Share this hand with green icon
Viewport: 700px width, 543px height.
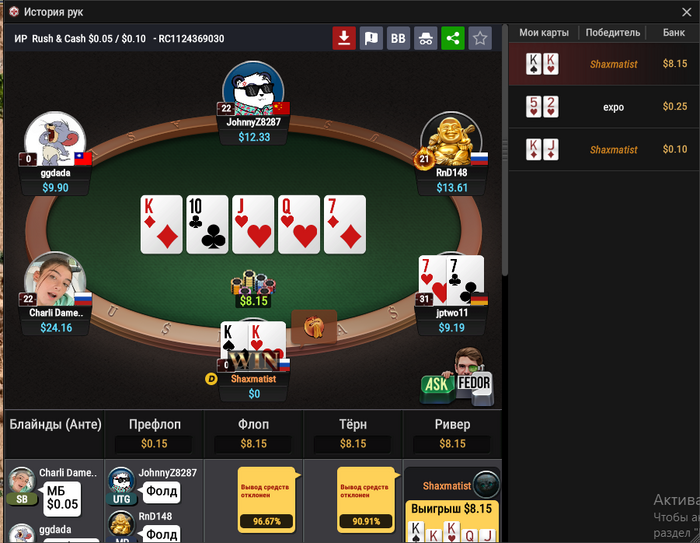[x=453, y=38]
